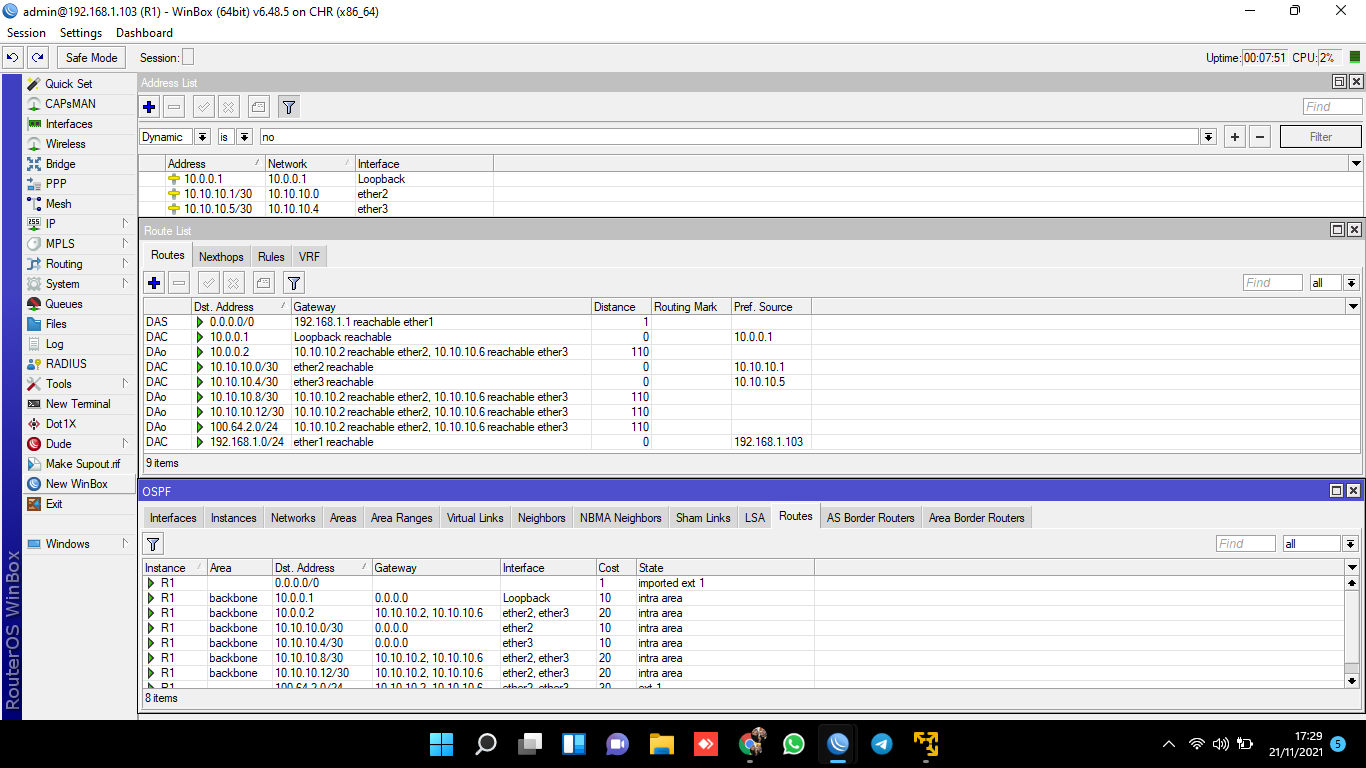
Task: Click the Find field in Address List
Action: (x=1332, y=107)
